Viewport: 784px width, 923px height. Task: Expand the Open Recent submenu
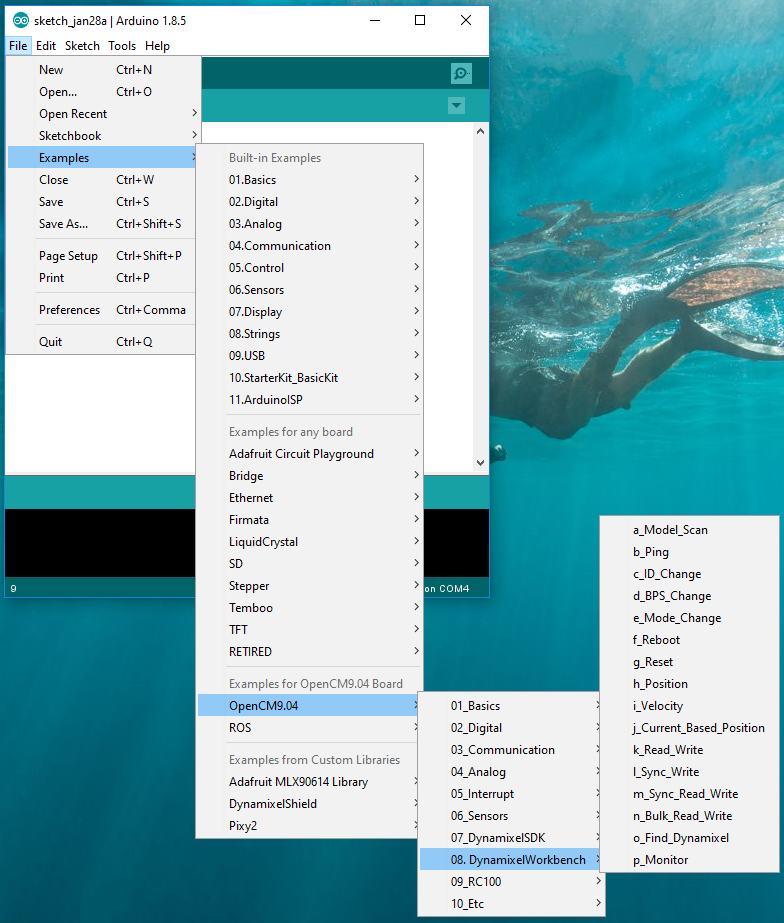(73, 114)
